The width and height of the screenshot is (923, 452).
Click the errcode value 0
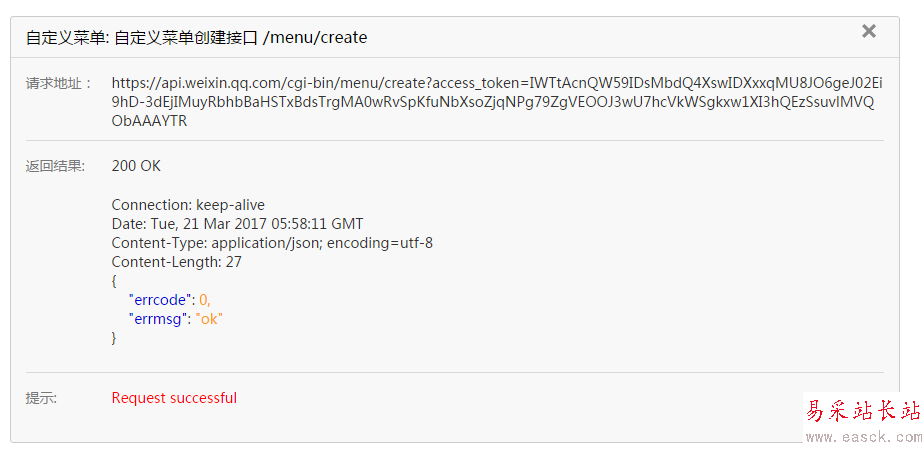coord(205,300)
